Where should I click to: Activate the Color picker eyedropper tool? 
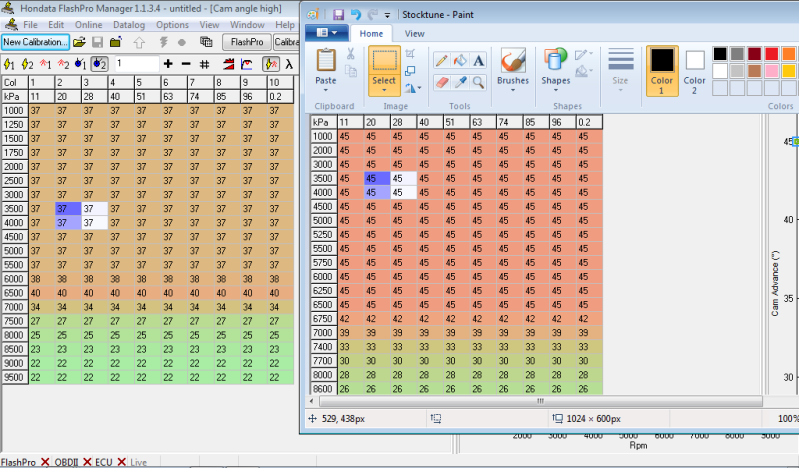(x=460, y=82)
